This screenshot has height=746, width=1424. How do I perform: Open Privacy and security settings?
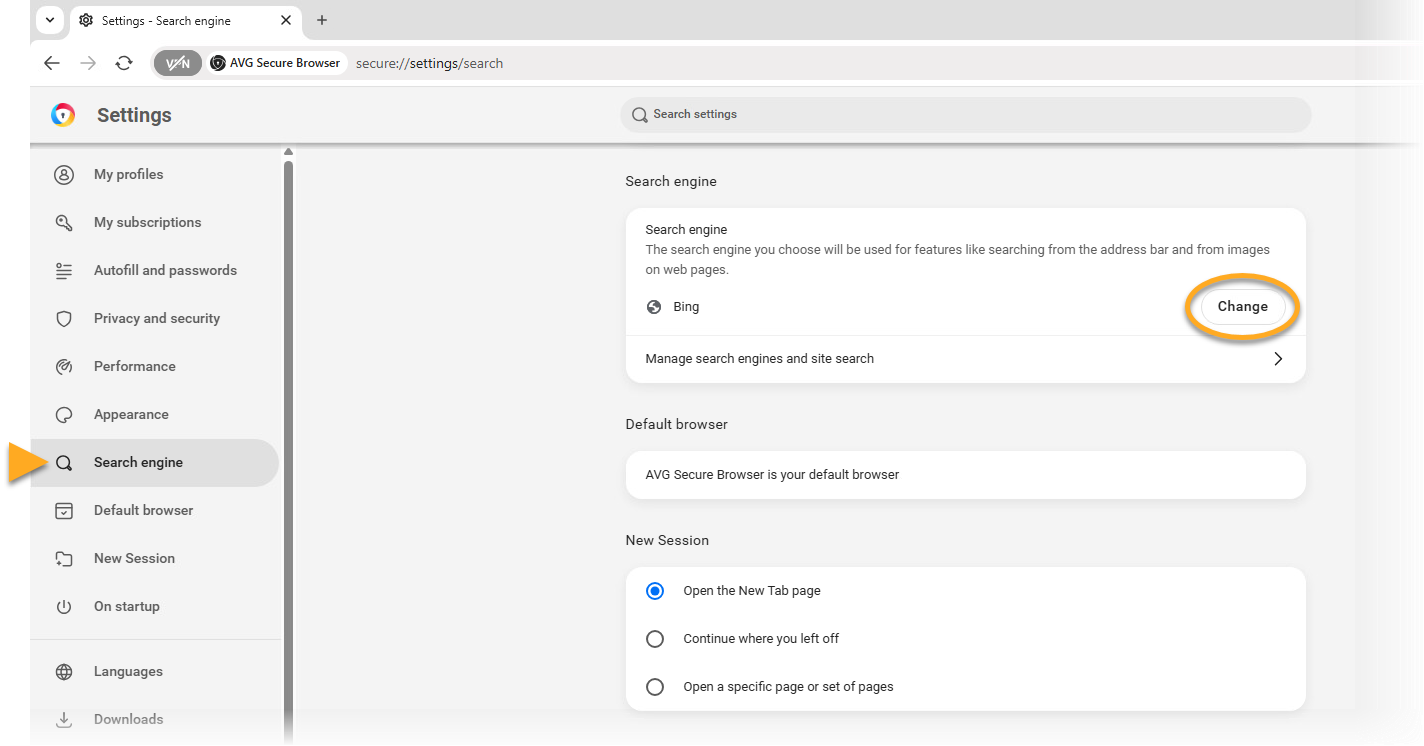[156, 318]
